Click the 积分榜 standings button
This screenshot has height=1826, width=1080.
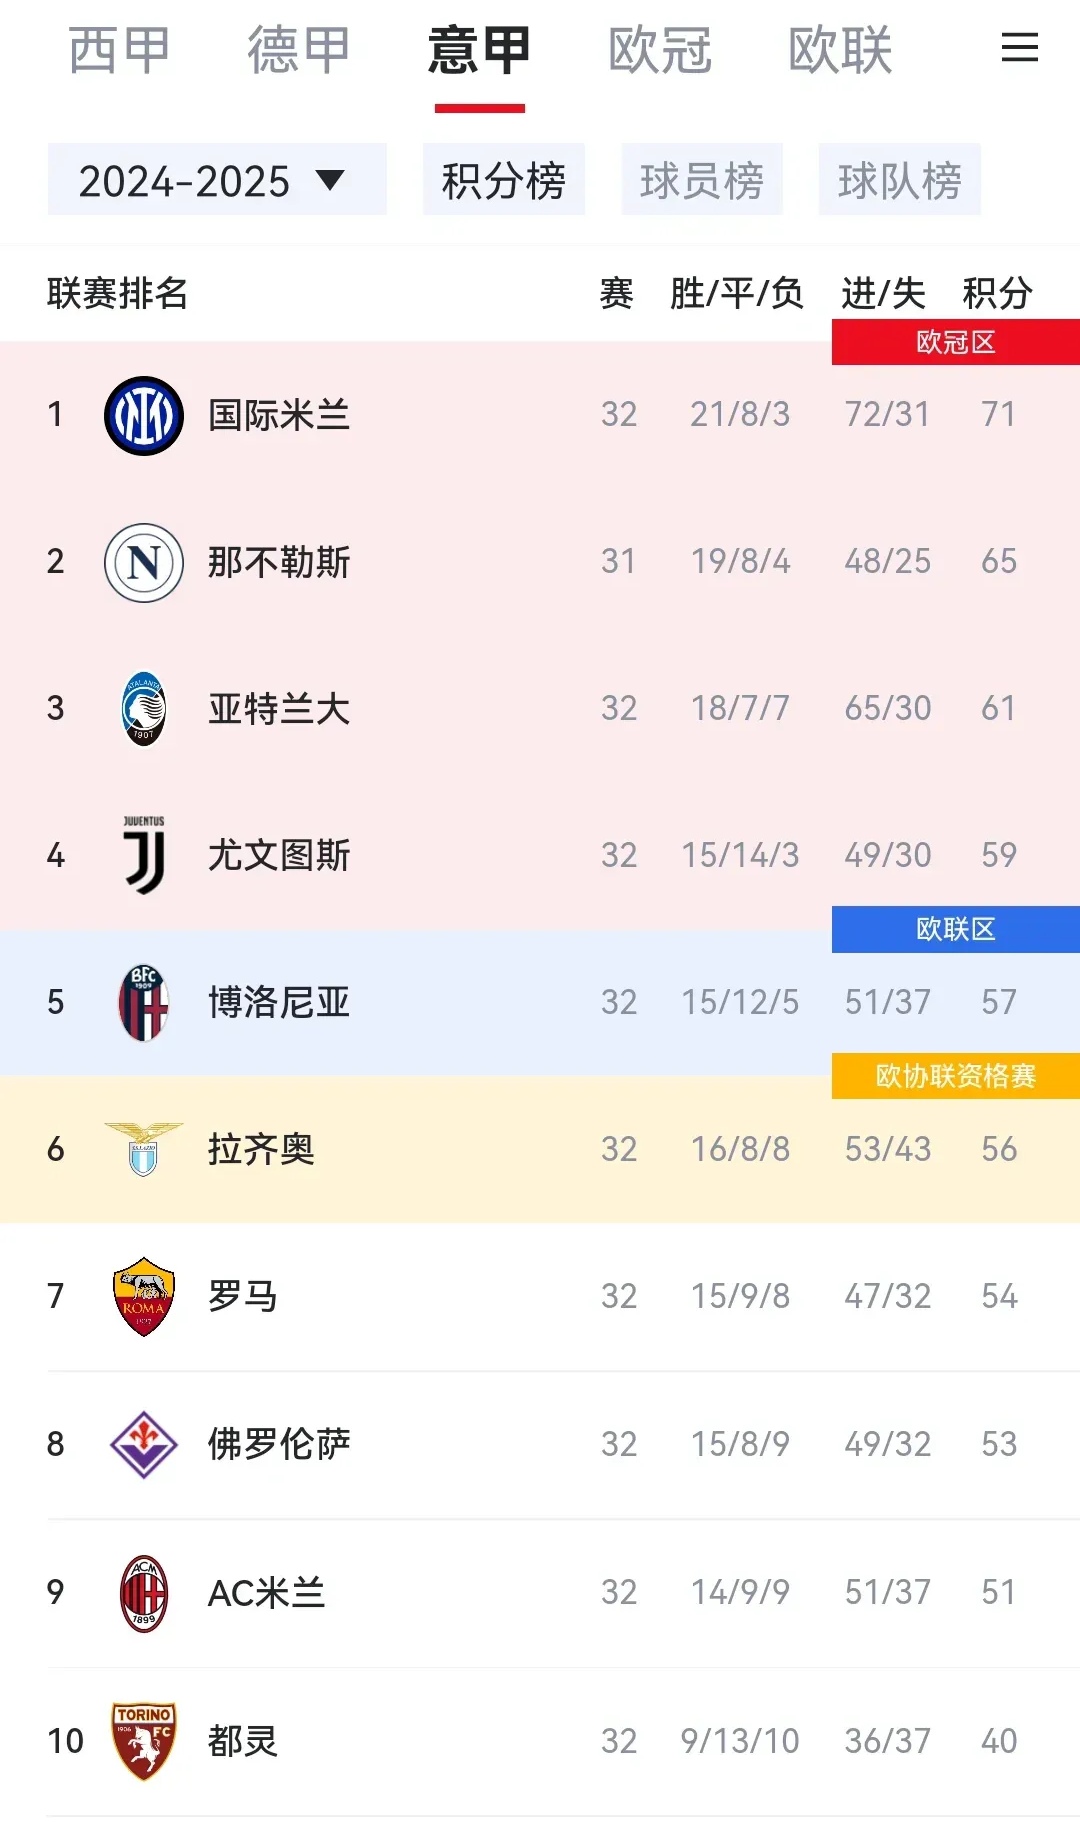(x=504, y=180)
